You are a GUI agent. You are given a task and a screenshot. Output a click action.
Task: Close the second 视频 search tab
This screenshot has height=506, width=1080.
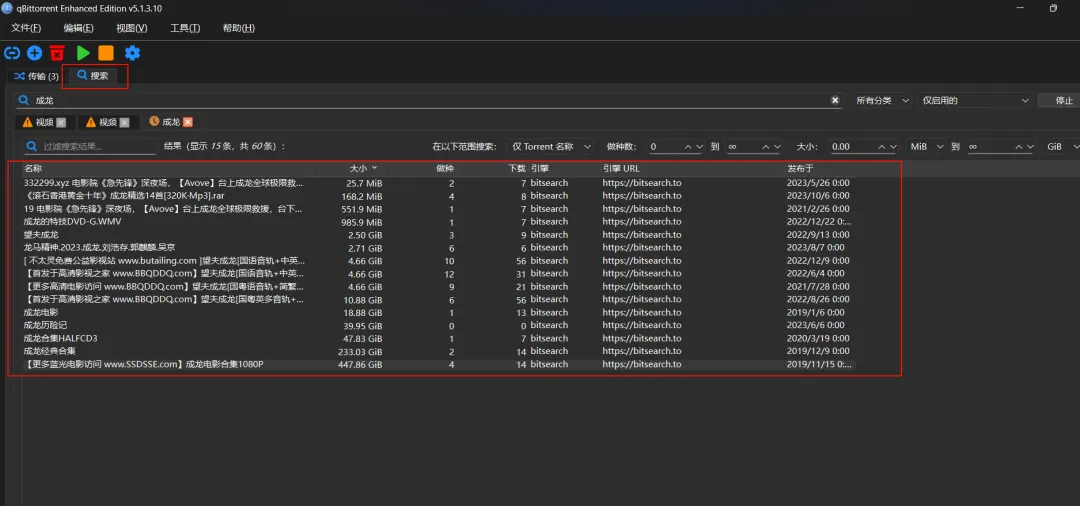pos(125,123)
